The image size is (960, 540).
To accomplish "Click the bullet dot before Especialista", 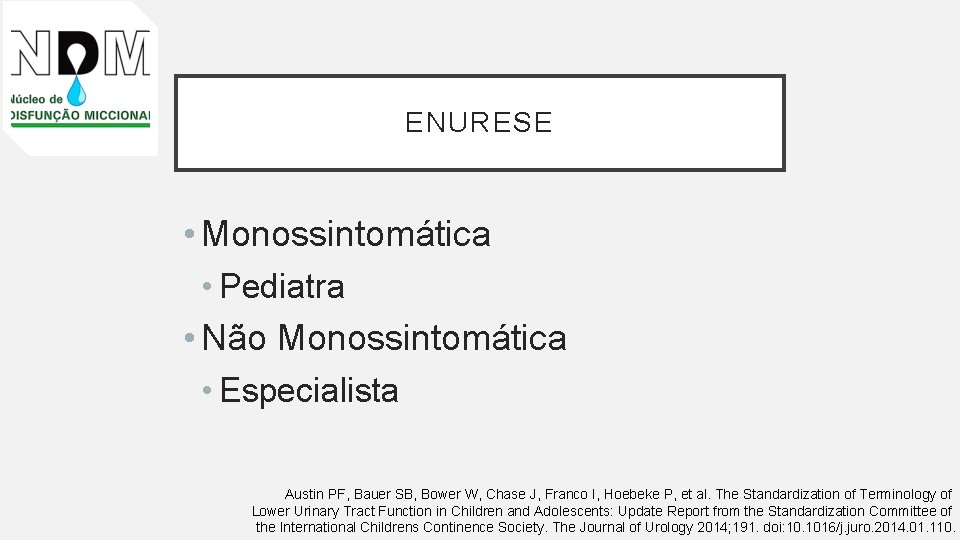I will click(x=207, y=390).
